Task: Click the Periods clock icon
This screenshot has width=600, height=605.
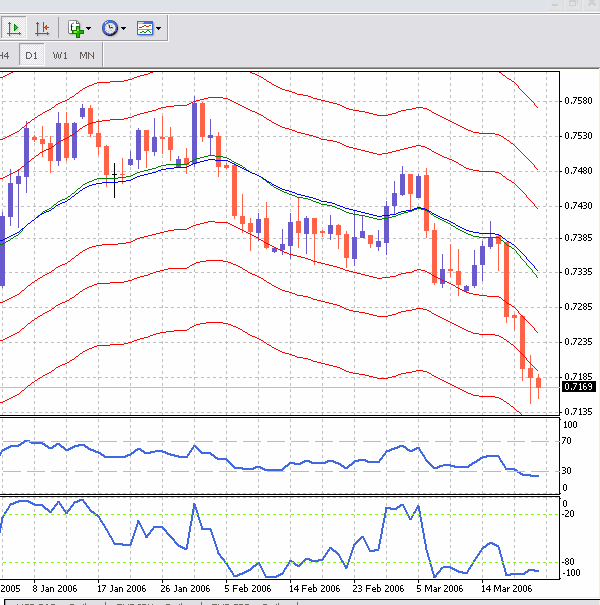Action: pyautogui.click(x=109, y=29)
